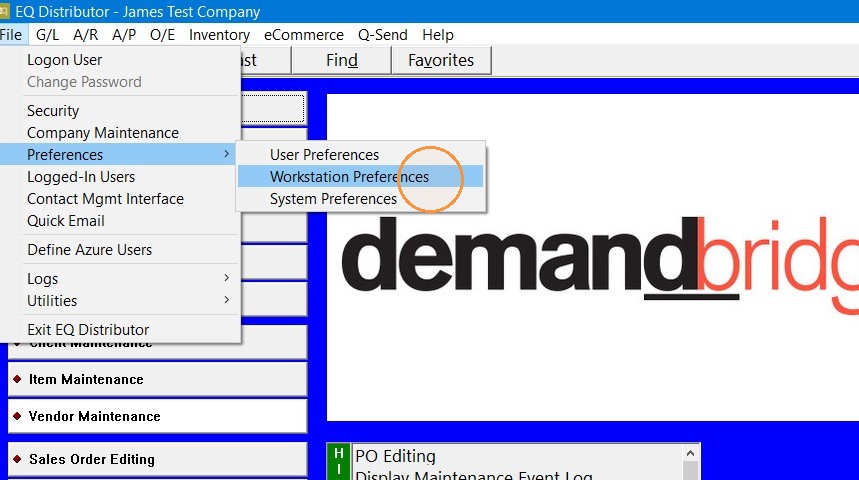Select Workstation Preferences in submenu
This screenshot has width=859, height=480.
point(360,176)
